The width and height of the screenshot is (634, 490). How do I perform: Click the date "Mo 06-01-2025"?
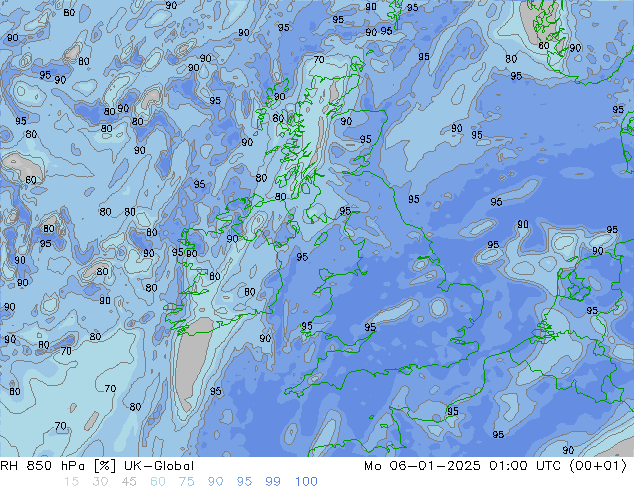[422, 466]
